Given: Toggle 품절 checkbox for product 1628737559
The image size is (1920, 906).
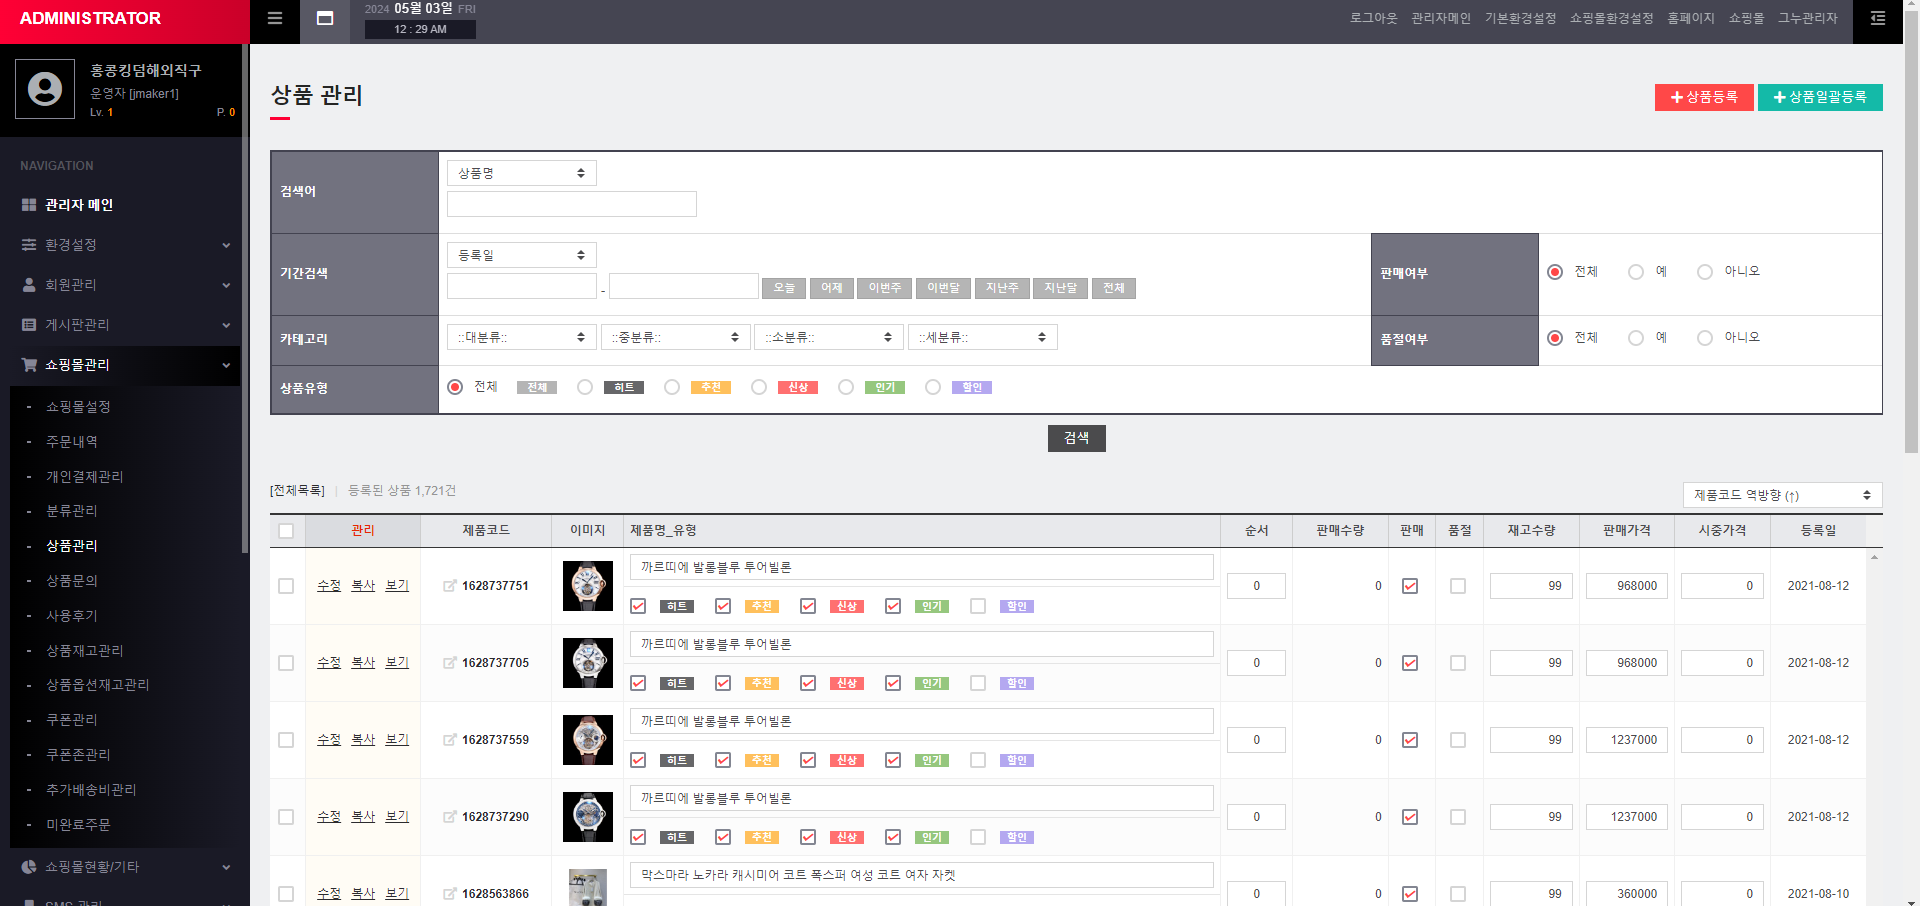Looking at the screenshot, I should 1458,740.
